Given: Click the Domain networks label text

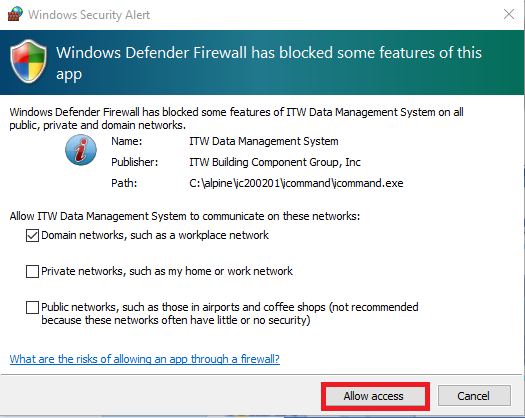Looking at the screenshot, I should tap(155, 235).
